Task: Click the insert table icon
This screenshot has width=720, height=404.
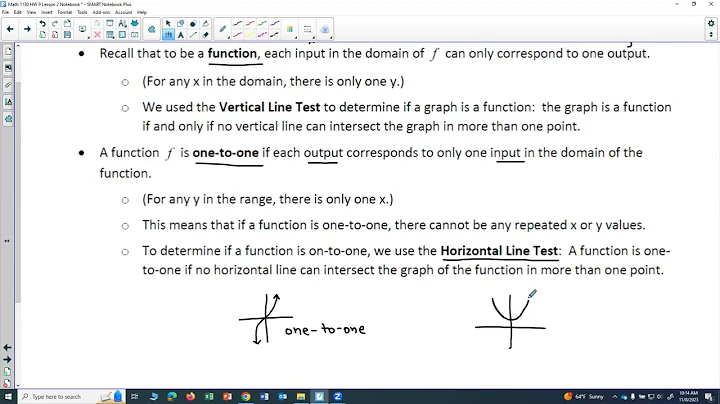Action: point(110,34)
